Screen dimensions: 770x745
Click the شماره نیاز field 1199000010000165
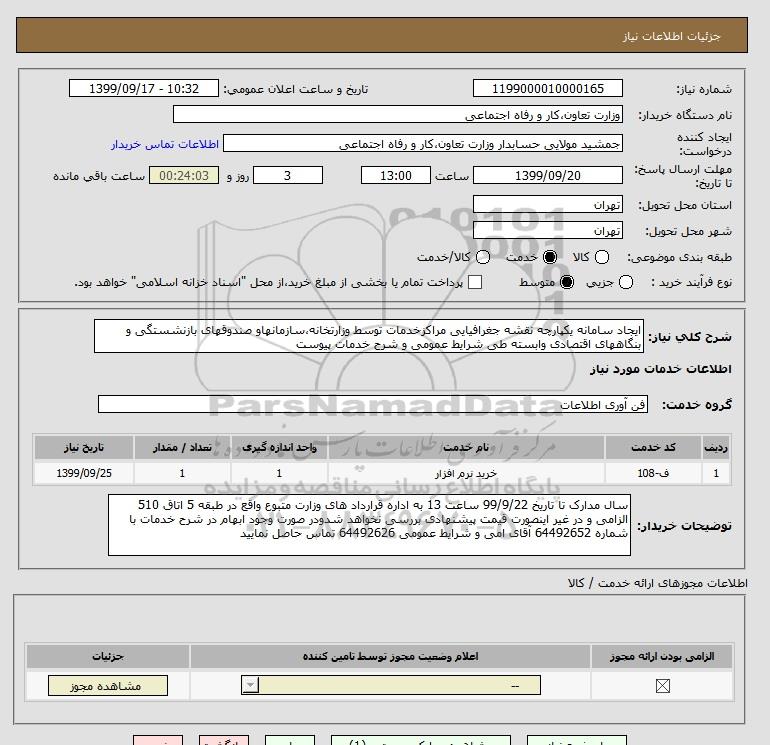pyautogui.click(x=548, y=89)
